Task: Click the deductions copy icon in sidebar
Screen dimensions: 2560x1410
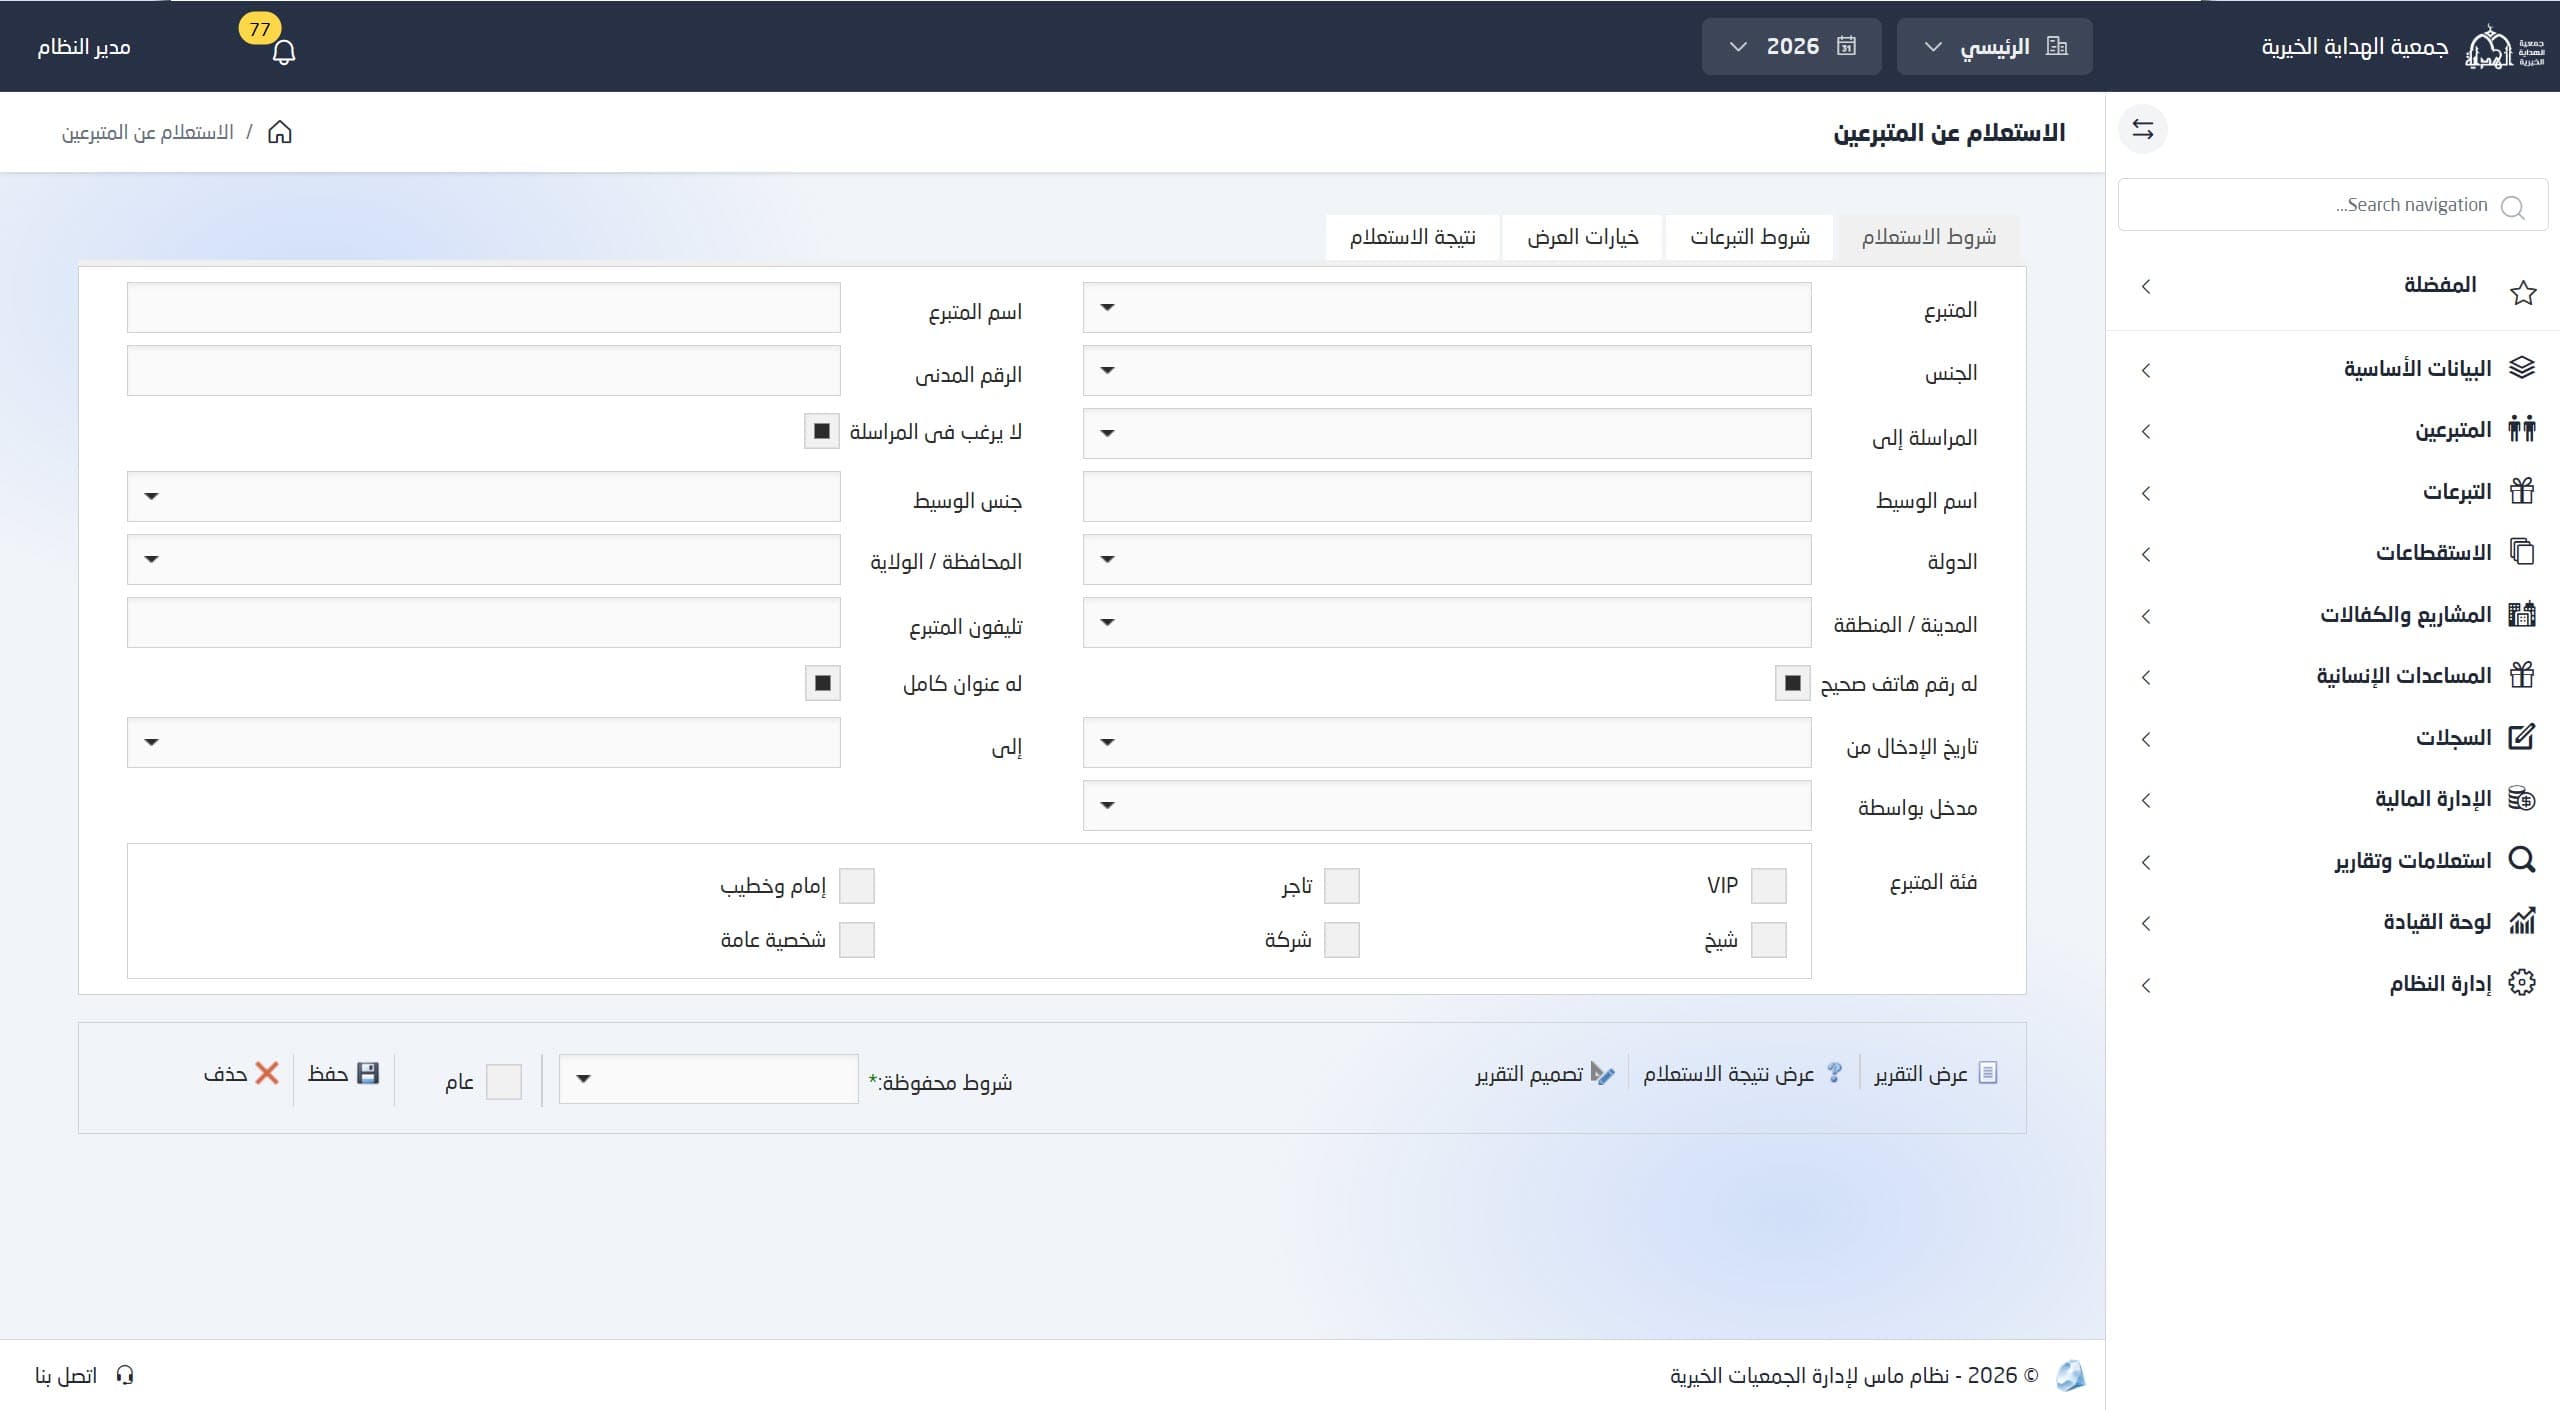Action: 2522,552
